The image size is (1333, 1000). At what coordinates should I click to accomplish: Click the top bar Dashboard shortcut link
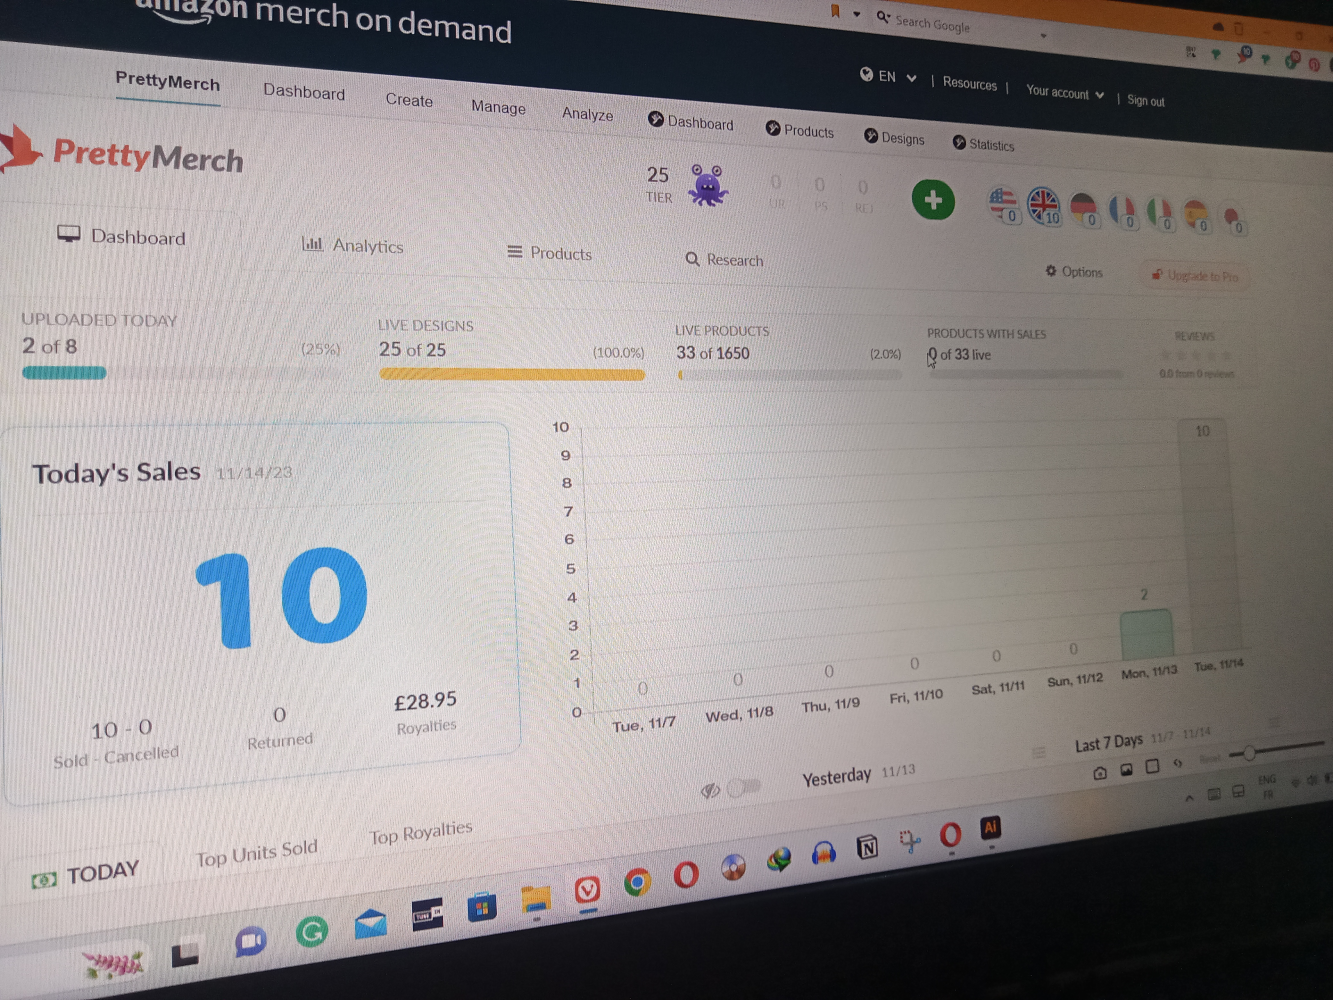[691, 122]
